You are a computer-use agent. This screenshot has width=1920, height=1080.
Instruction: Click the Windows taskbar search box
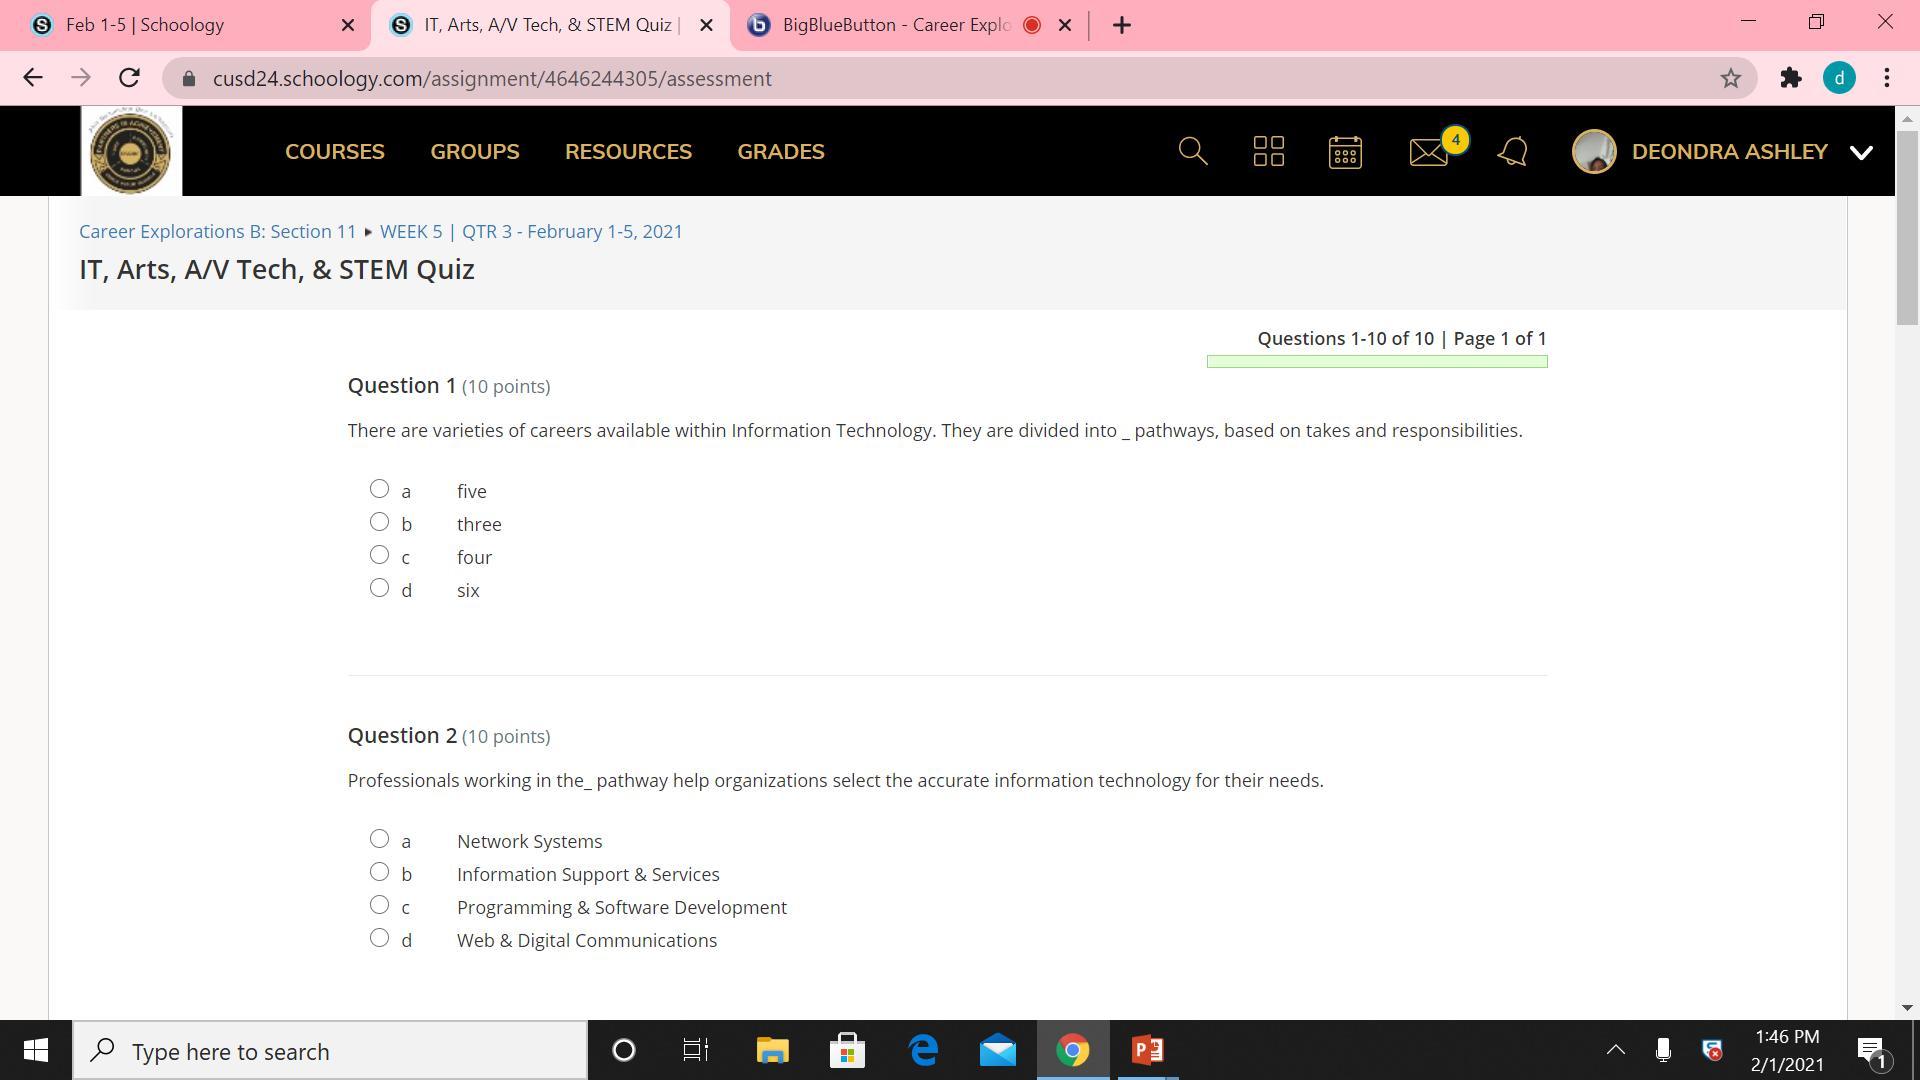click(330, 1051)
